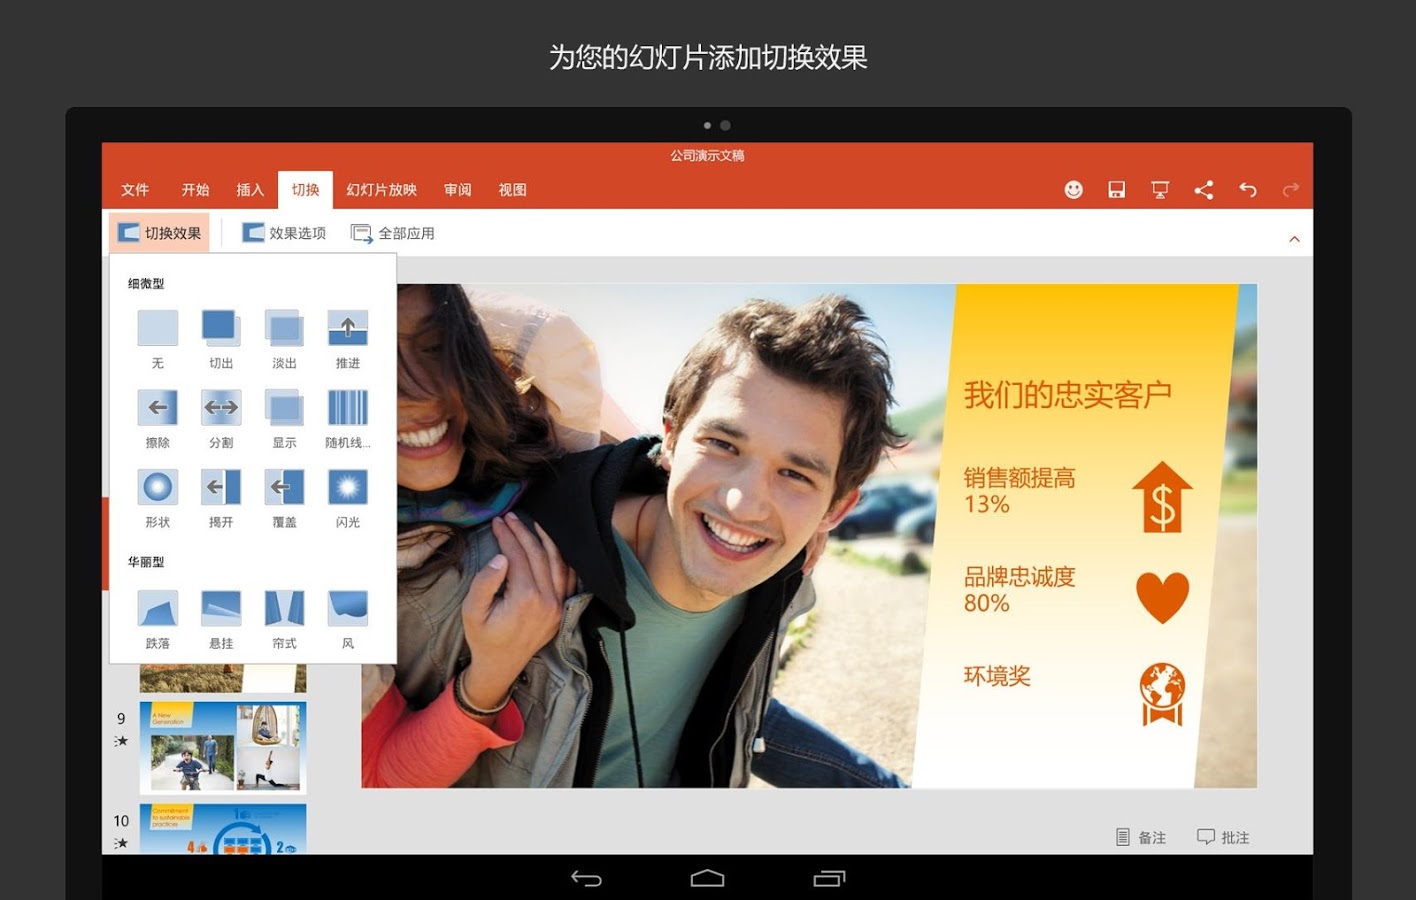
Task: Click the present-to-screen icon
Action: tap(1160, 189)
